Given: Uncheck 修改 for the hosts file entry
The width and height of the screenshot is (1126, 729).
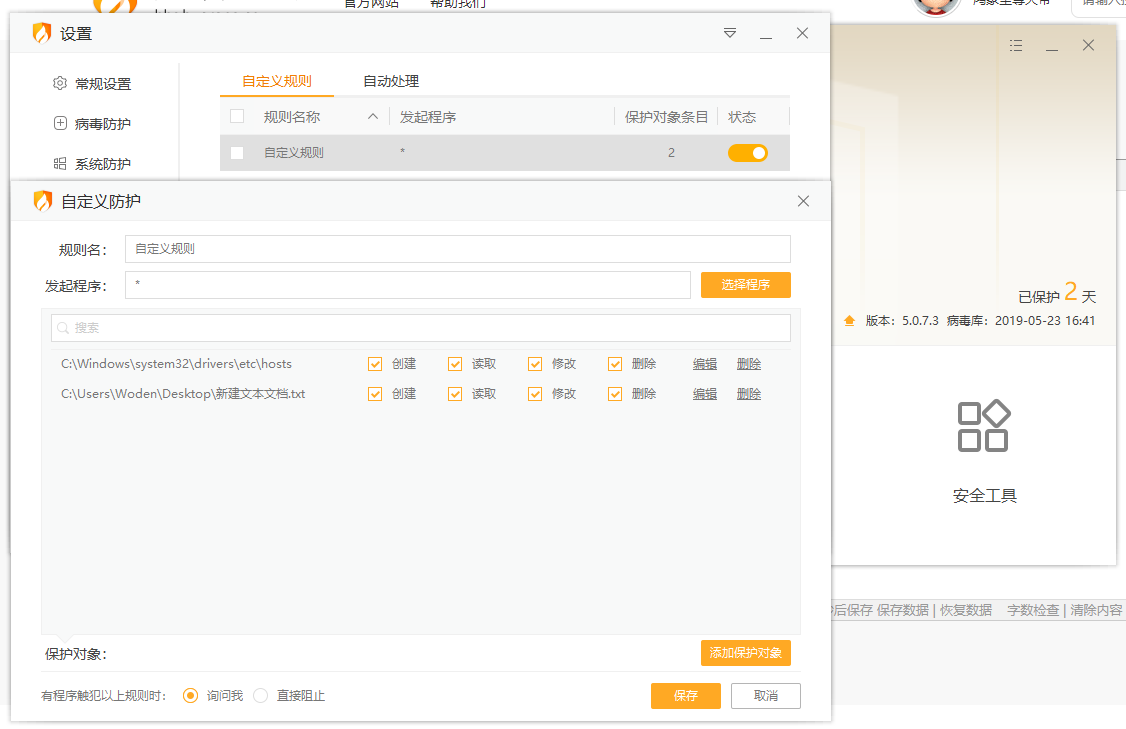Looking at the screenshot, I should (x=535, y=364).
